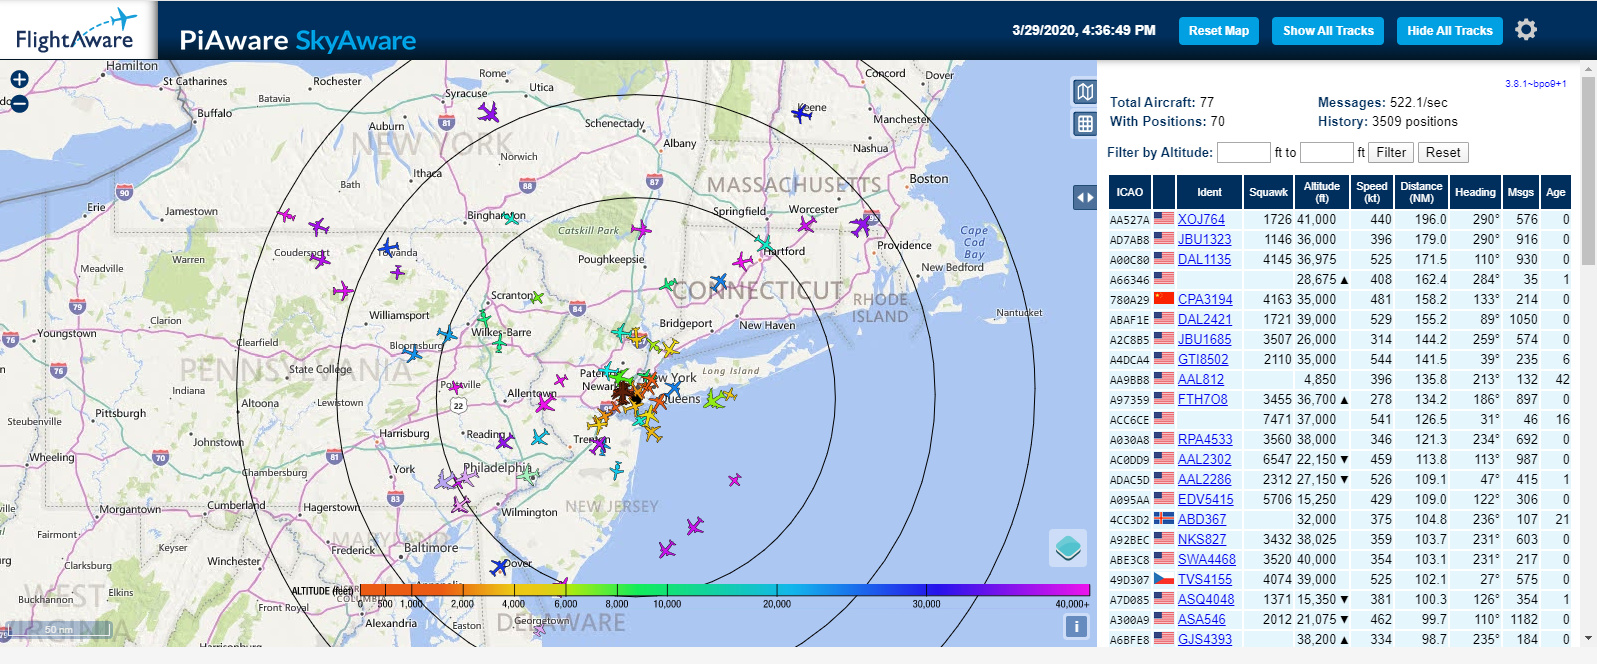Sort table by Distance (NM) column
The height and width of the screenshot is (664, 1597).
coord(1421,192)
